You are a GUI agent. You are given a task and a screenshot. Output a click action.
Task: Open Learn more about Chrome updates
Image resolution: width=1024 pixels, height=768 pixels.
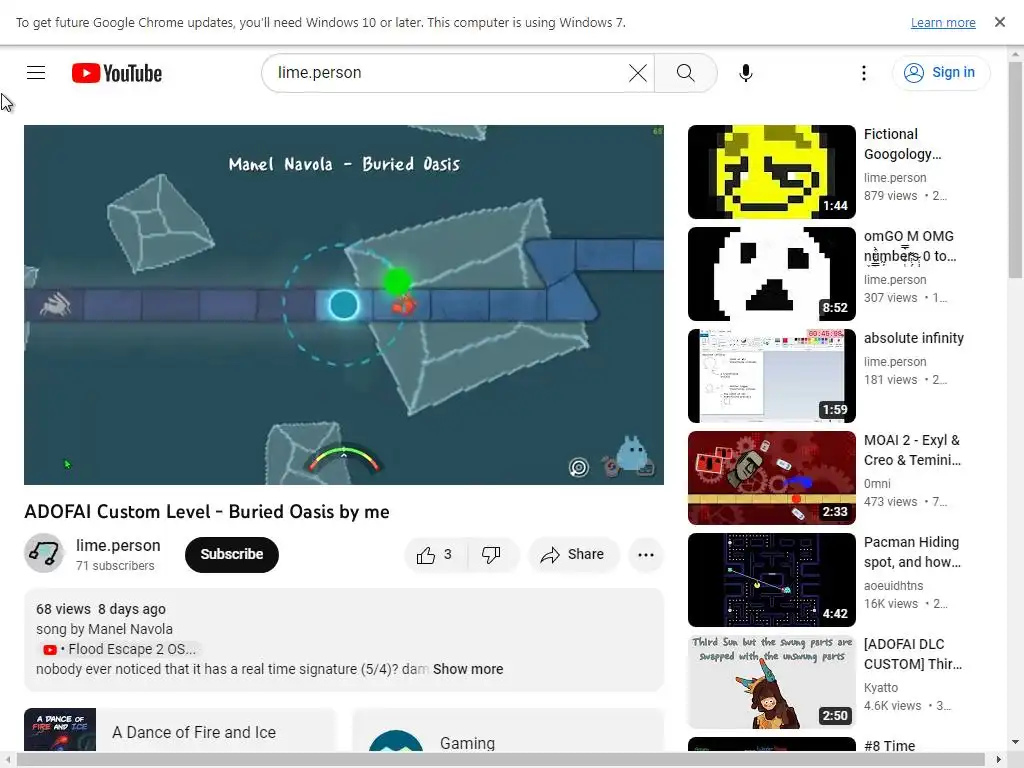tap(943, 22)
